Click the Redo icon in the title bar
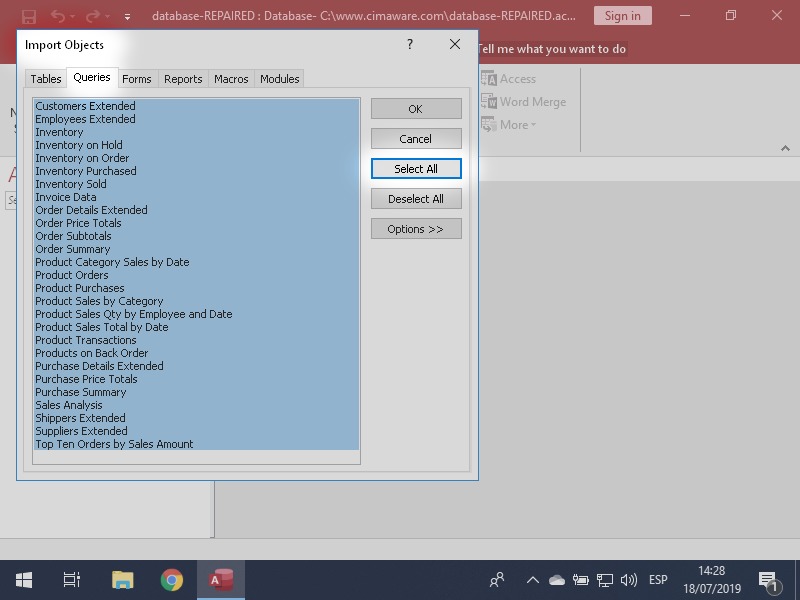 click(x=91, y=16)
